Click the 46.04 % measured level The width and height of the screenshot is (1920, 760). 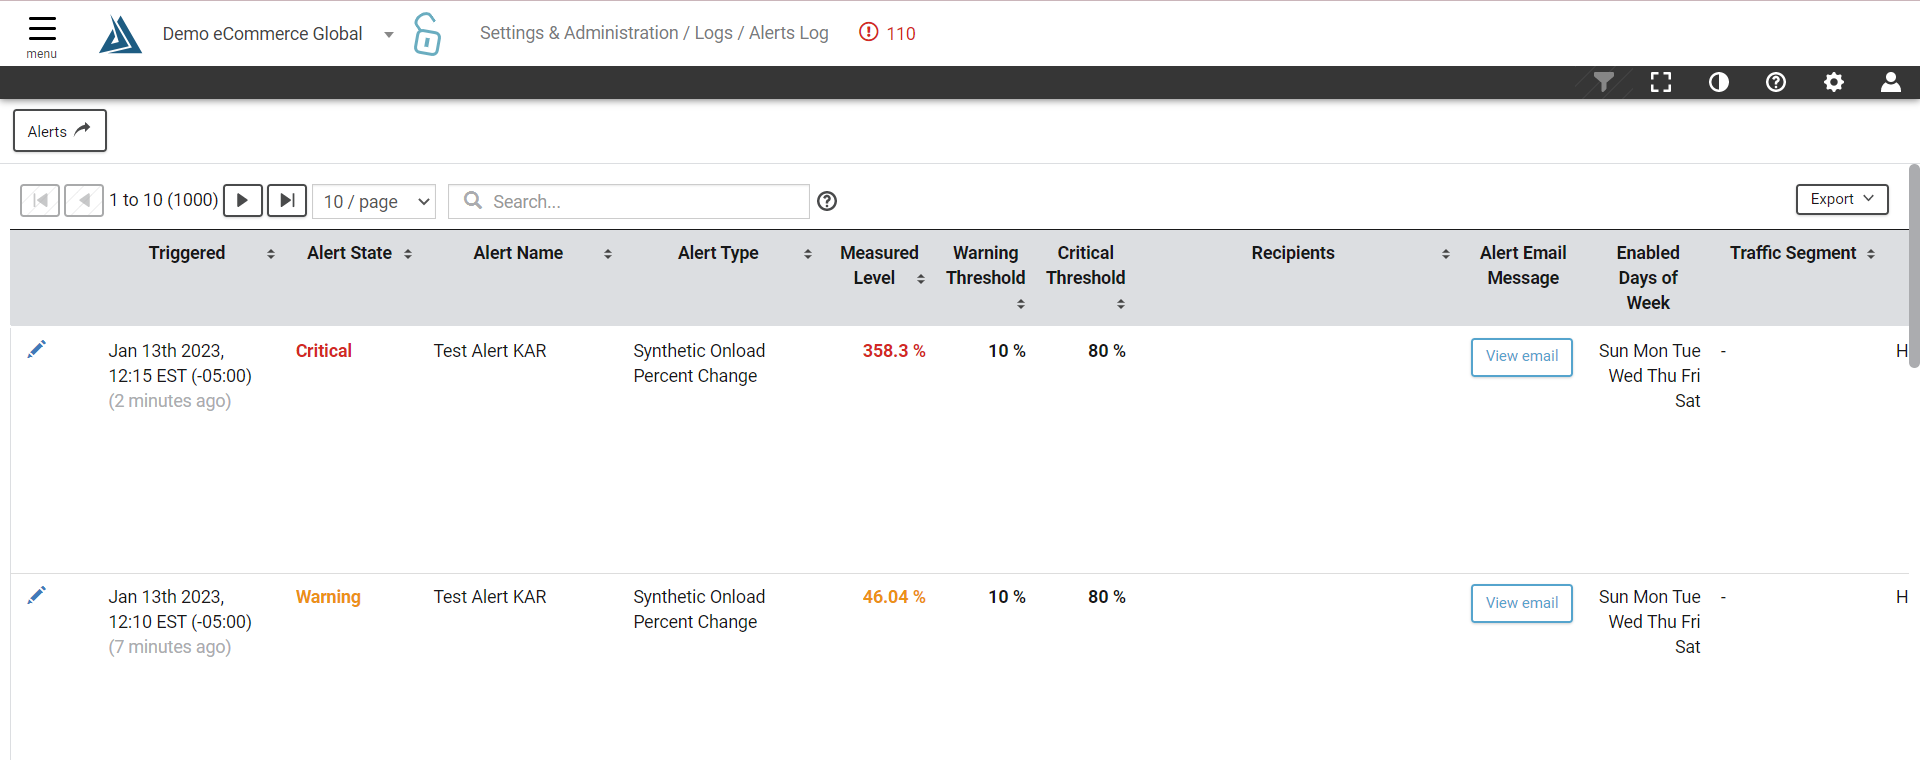coord(894,597)
